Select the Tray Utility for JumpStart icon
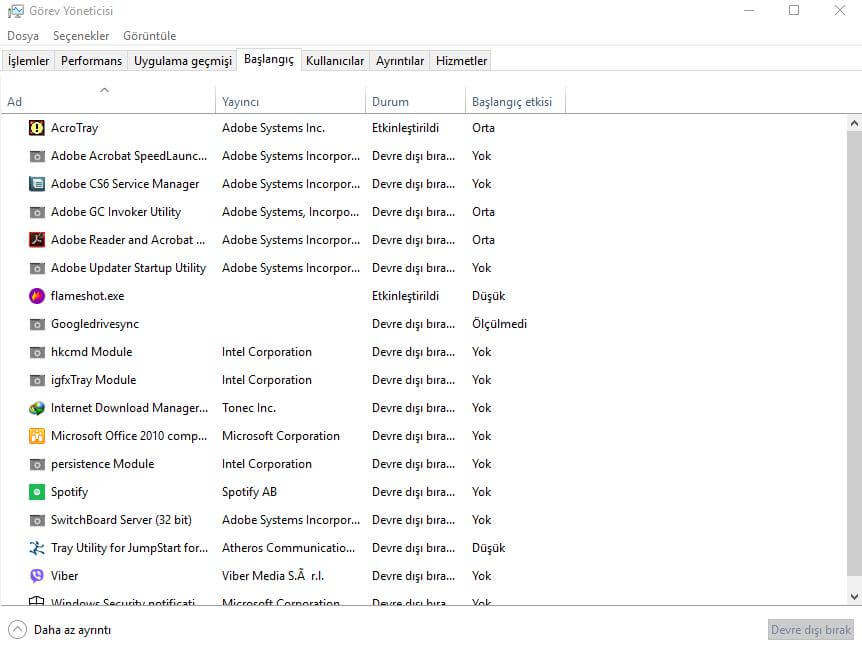The height and width of the screenshot is (651, 862). tap(36, 548)
